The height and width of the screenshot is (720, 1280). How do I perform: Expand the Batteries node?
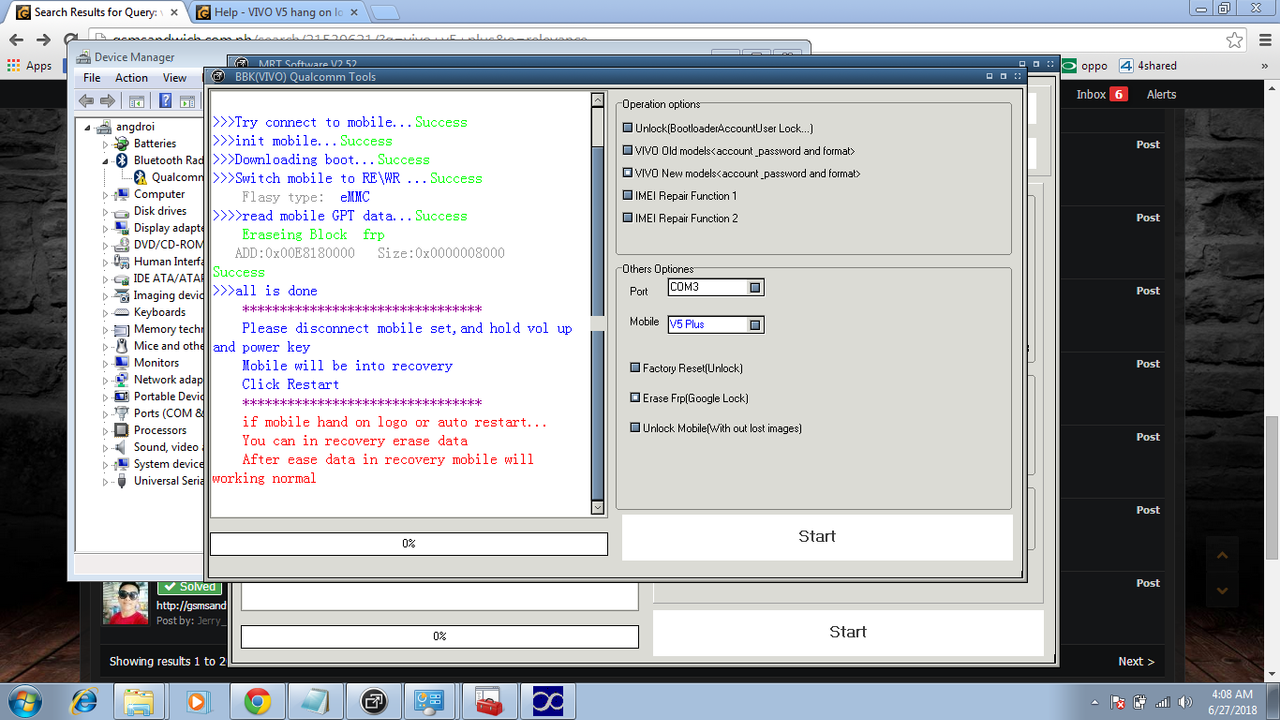coord(106,144)
